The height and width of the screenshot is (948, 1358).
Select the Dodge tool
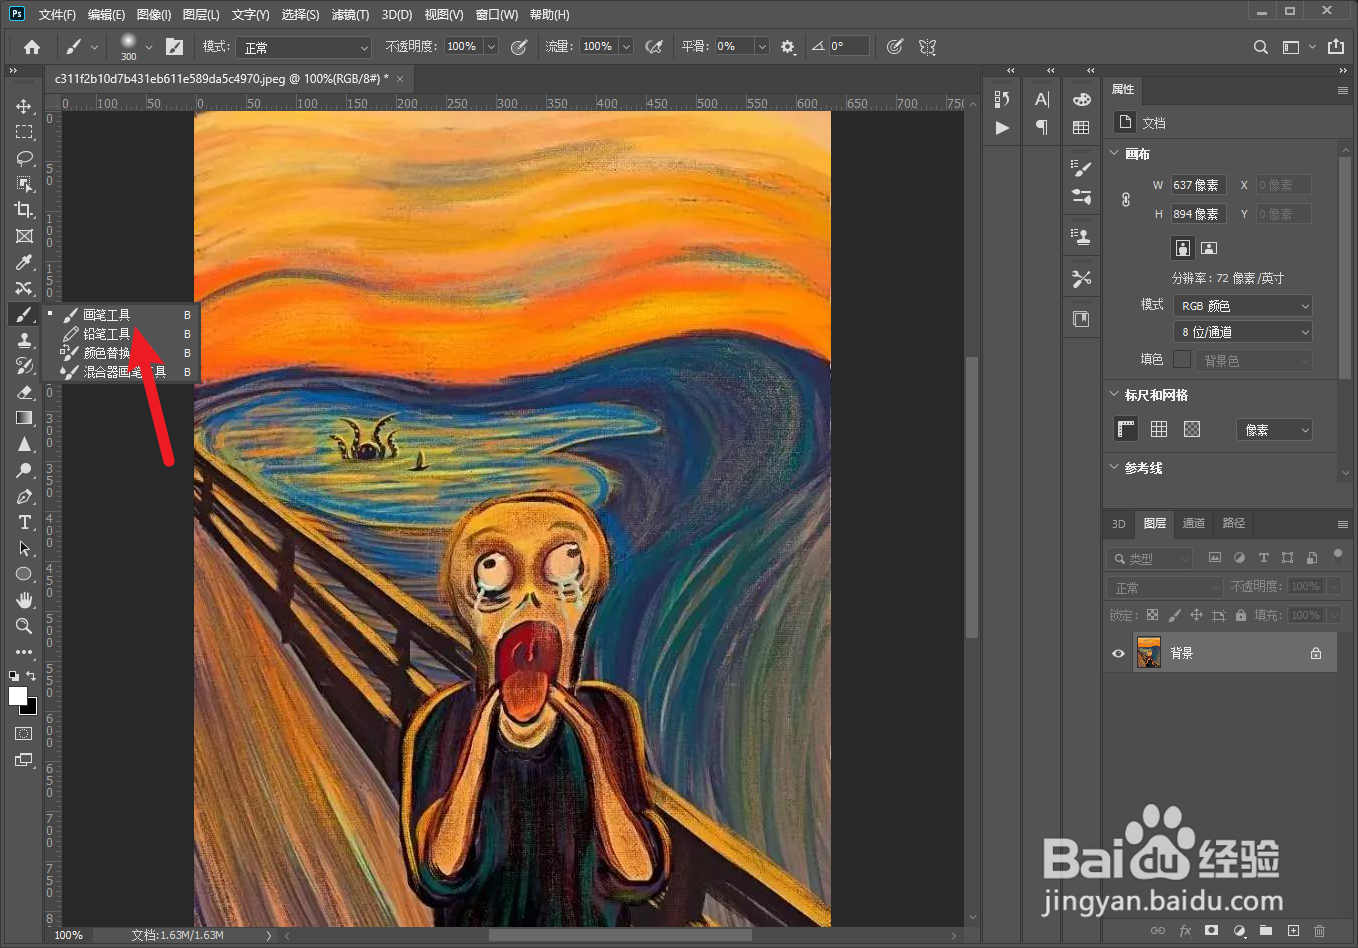point(24,470)
